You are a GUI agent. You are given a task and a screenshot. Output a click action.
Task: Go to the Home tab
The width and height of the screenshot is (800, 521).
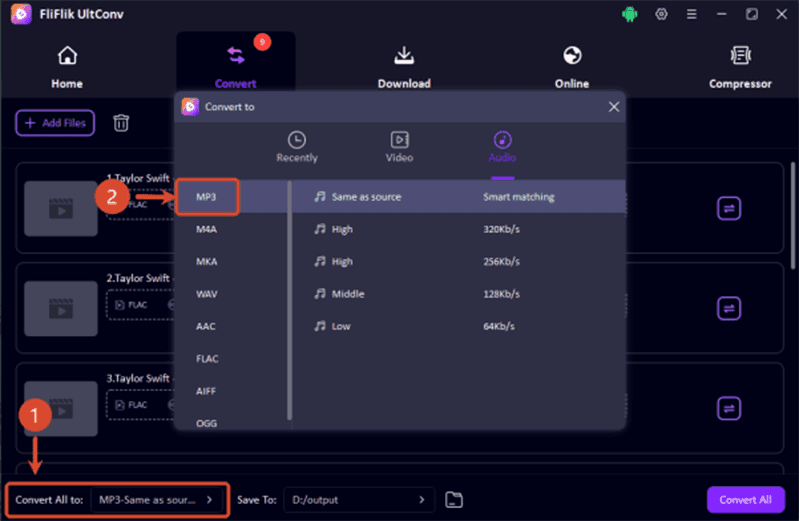[x=67, y=67]
